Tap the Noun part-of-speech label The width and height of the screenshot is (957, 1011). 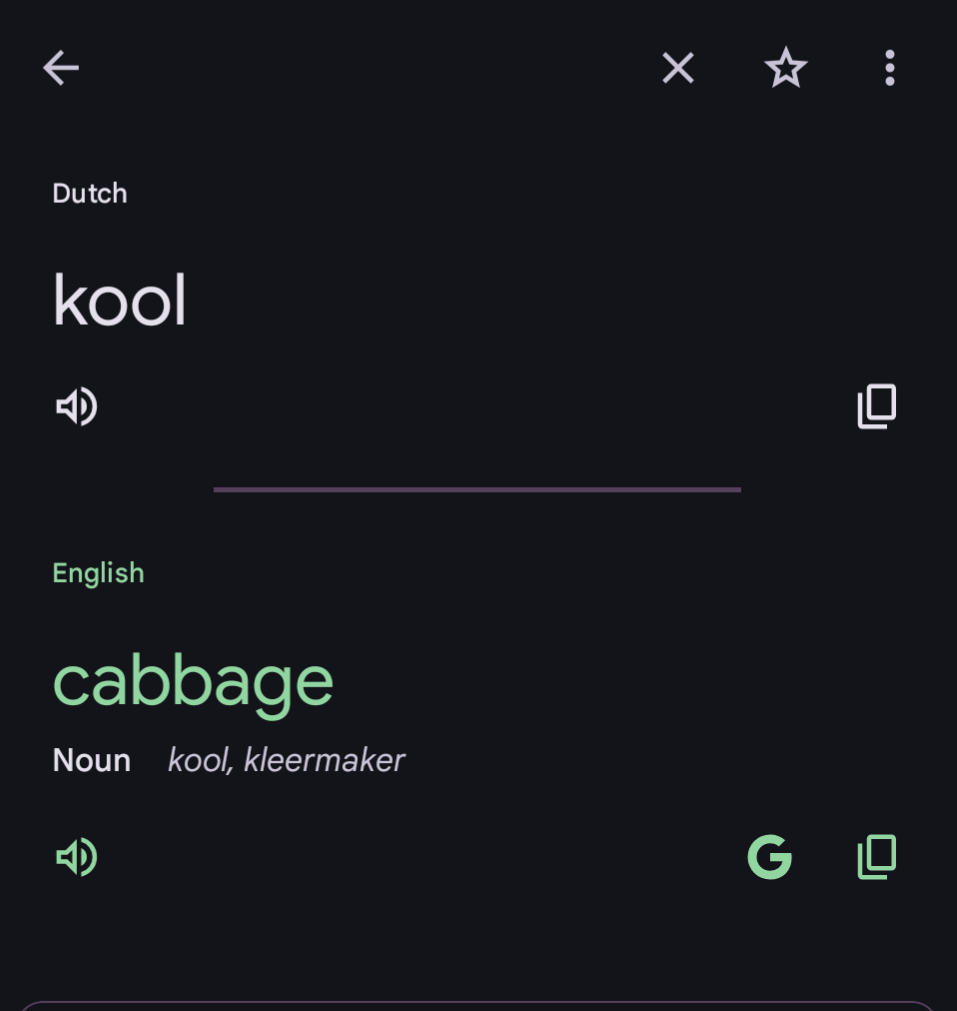(92, 760)
